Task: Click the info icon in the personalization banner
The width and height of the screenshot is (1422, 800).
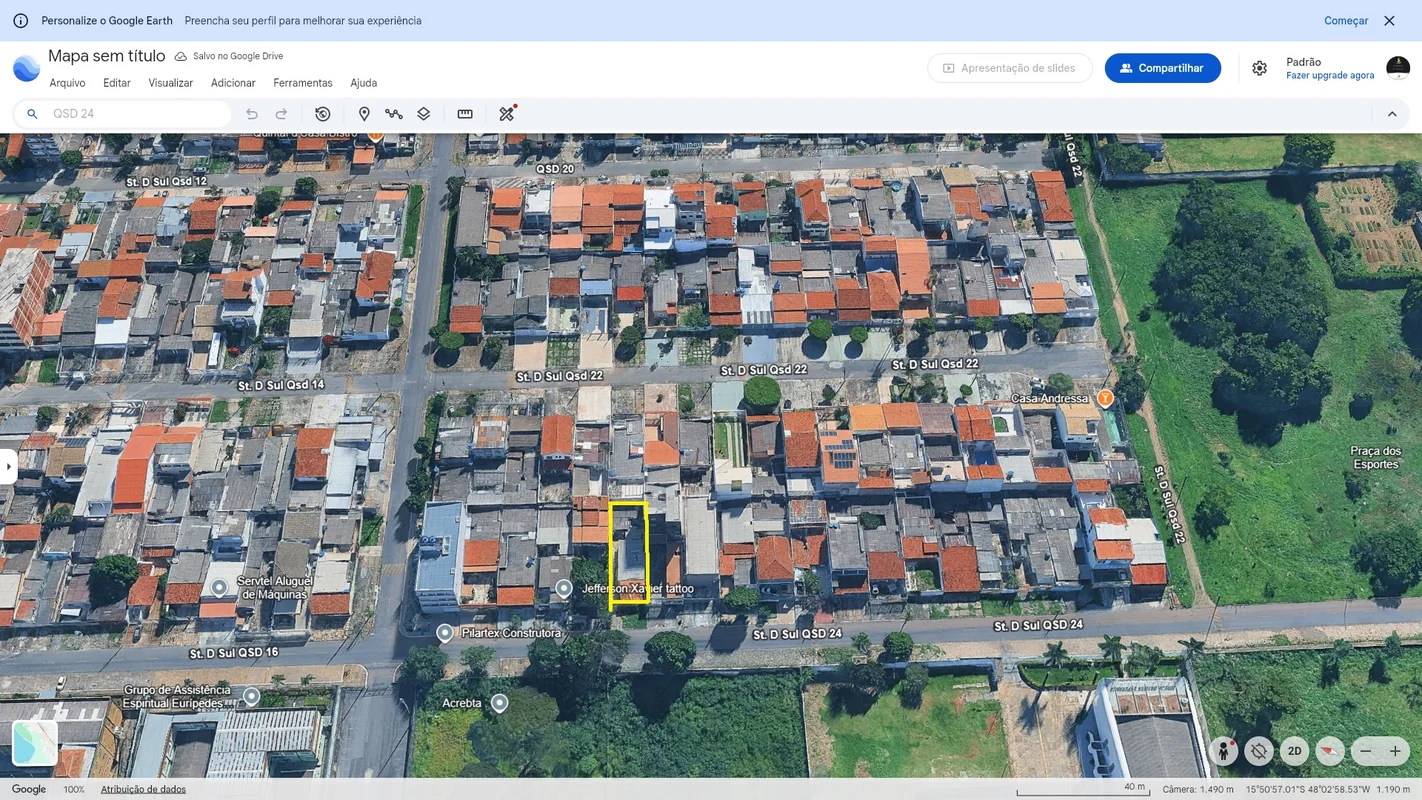Action: tap(20, 21)
